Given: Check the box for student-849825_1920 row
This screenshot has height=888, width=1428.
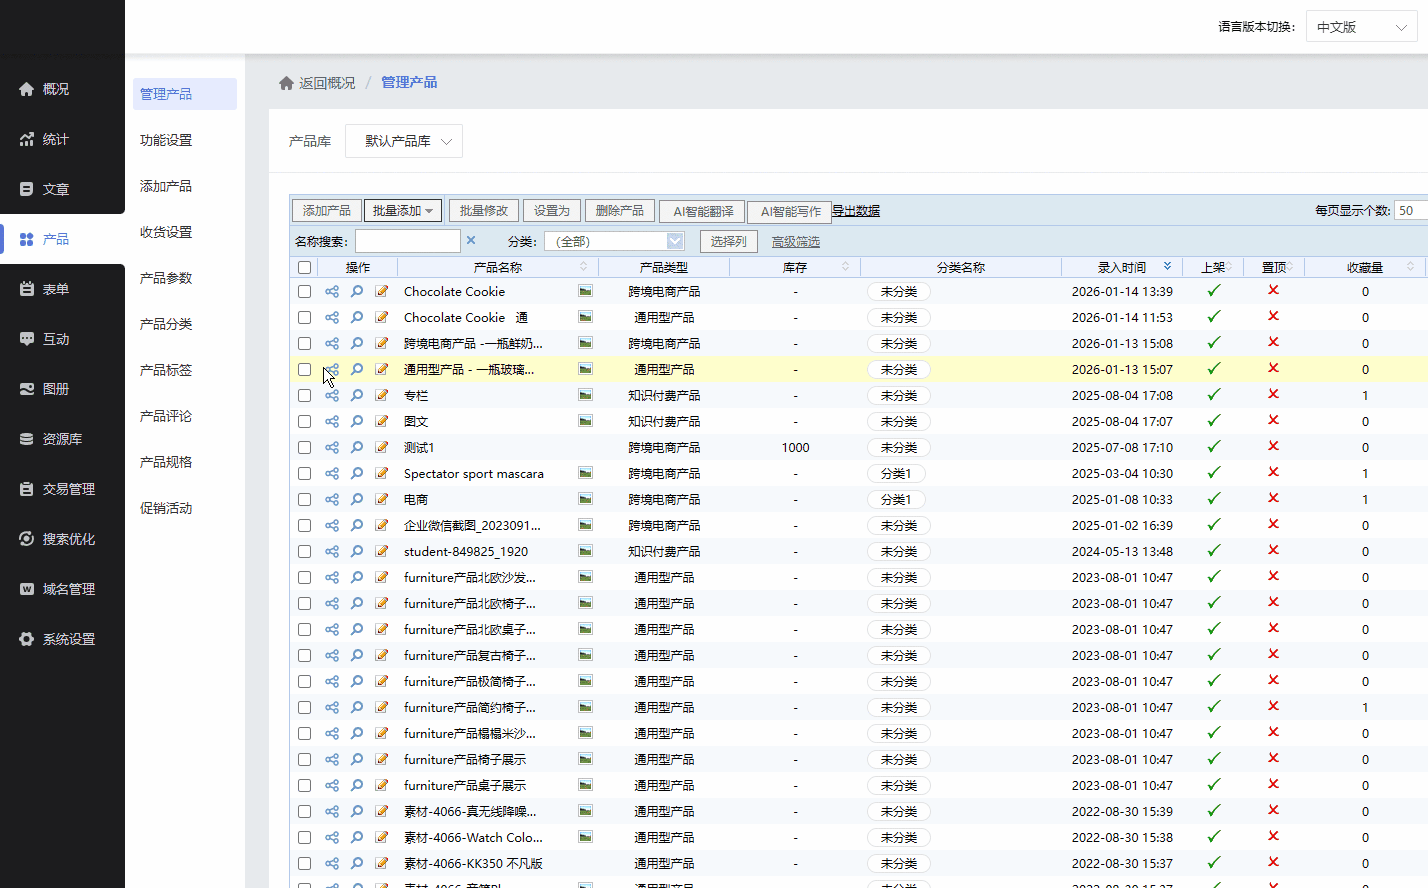Looking at the screenshot, I should pos(304,552).
